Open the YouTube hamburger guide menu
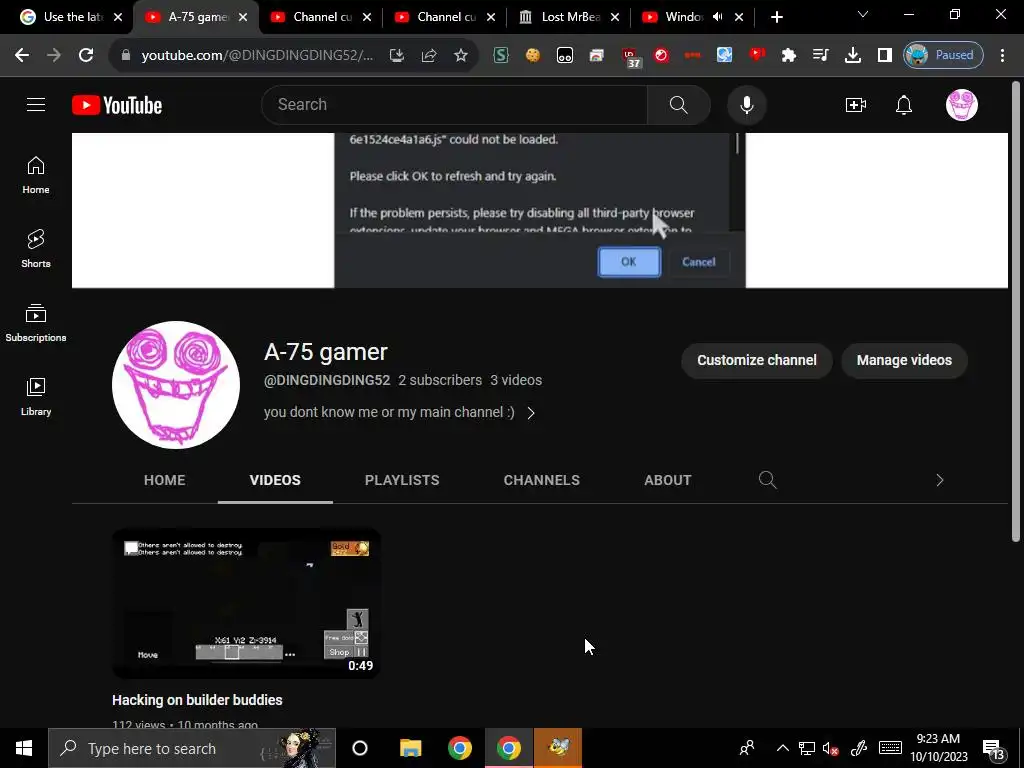This screenshot has height=768, width=1024. tap(36, 104)
